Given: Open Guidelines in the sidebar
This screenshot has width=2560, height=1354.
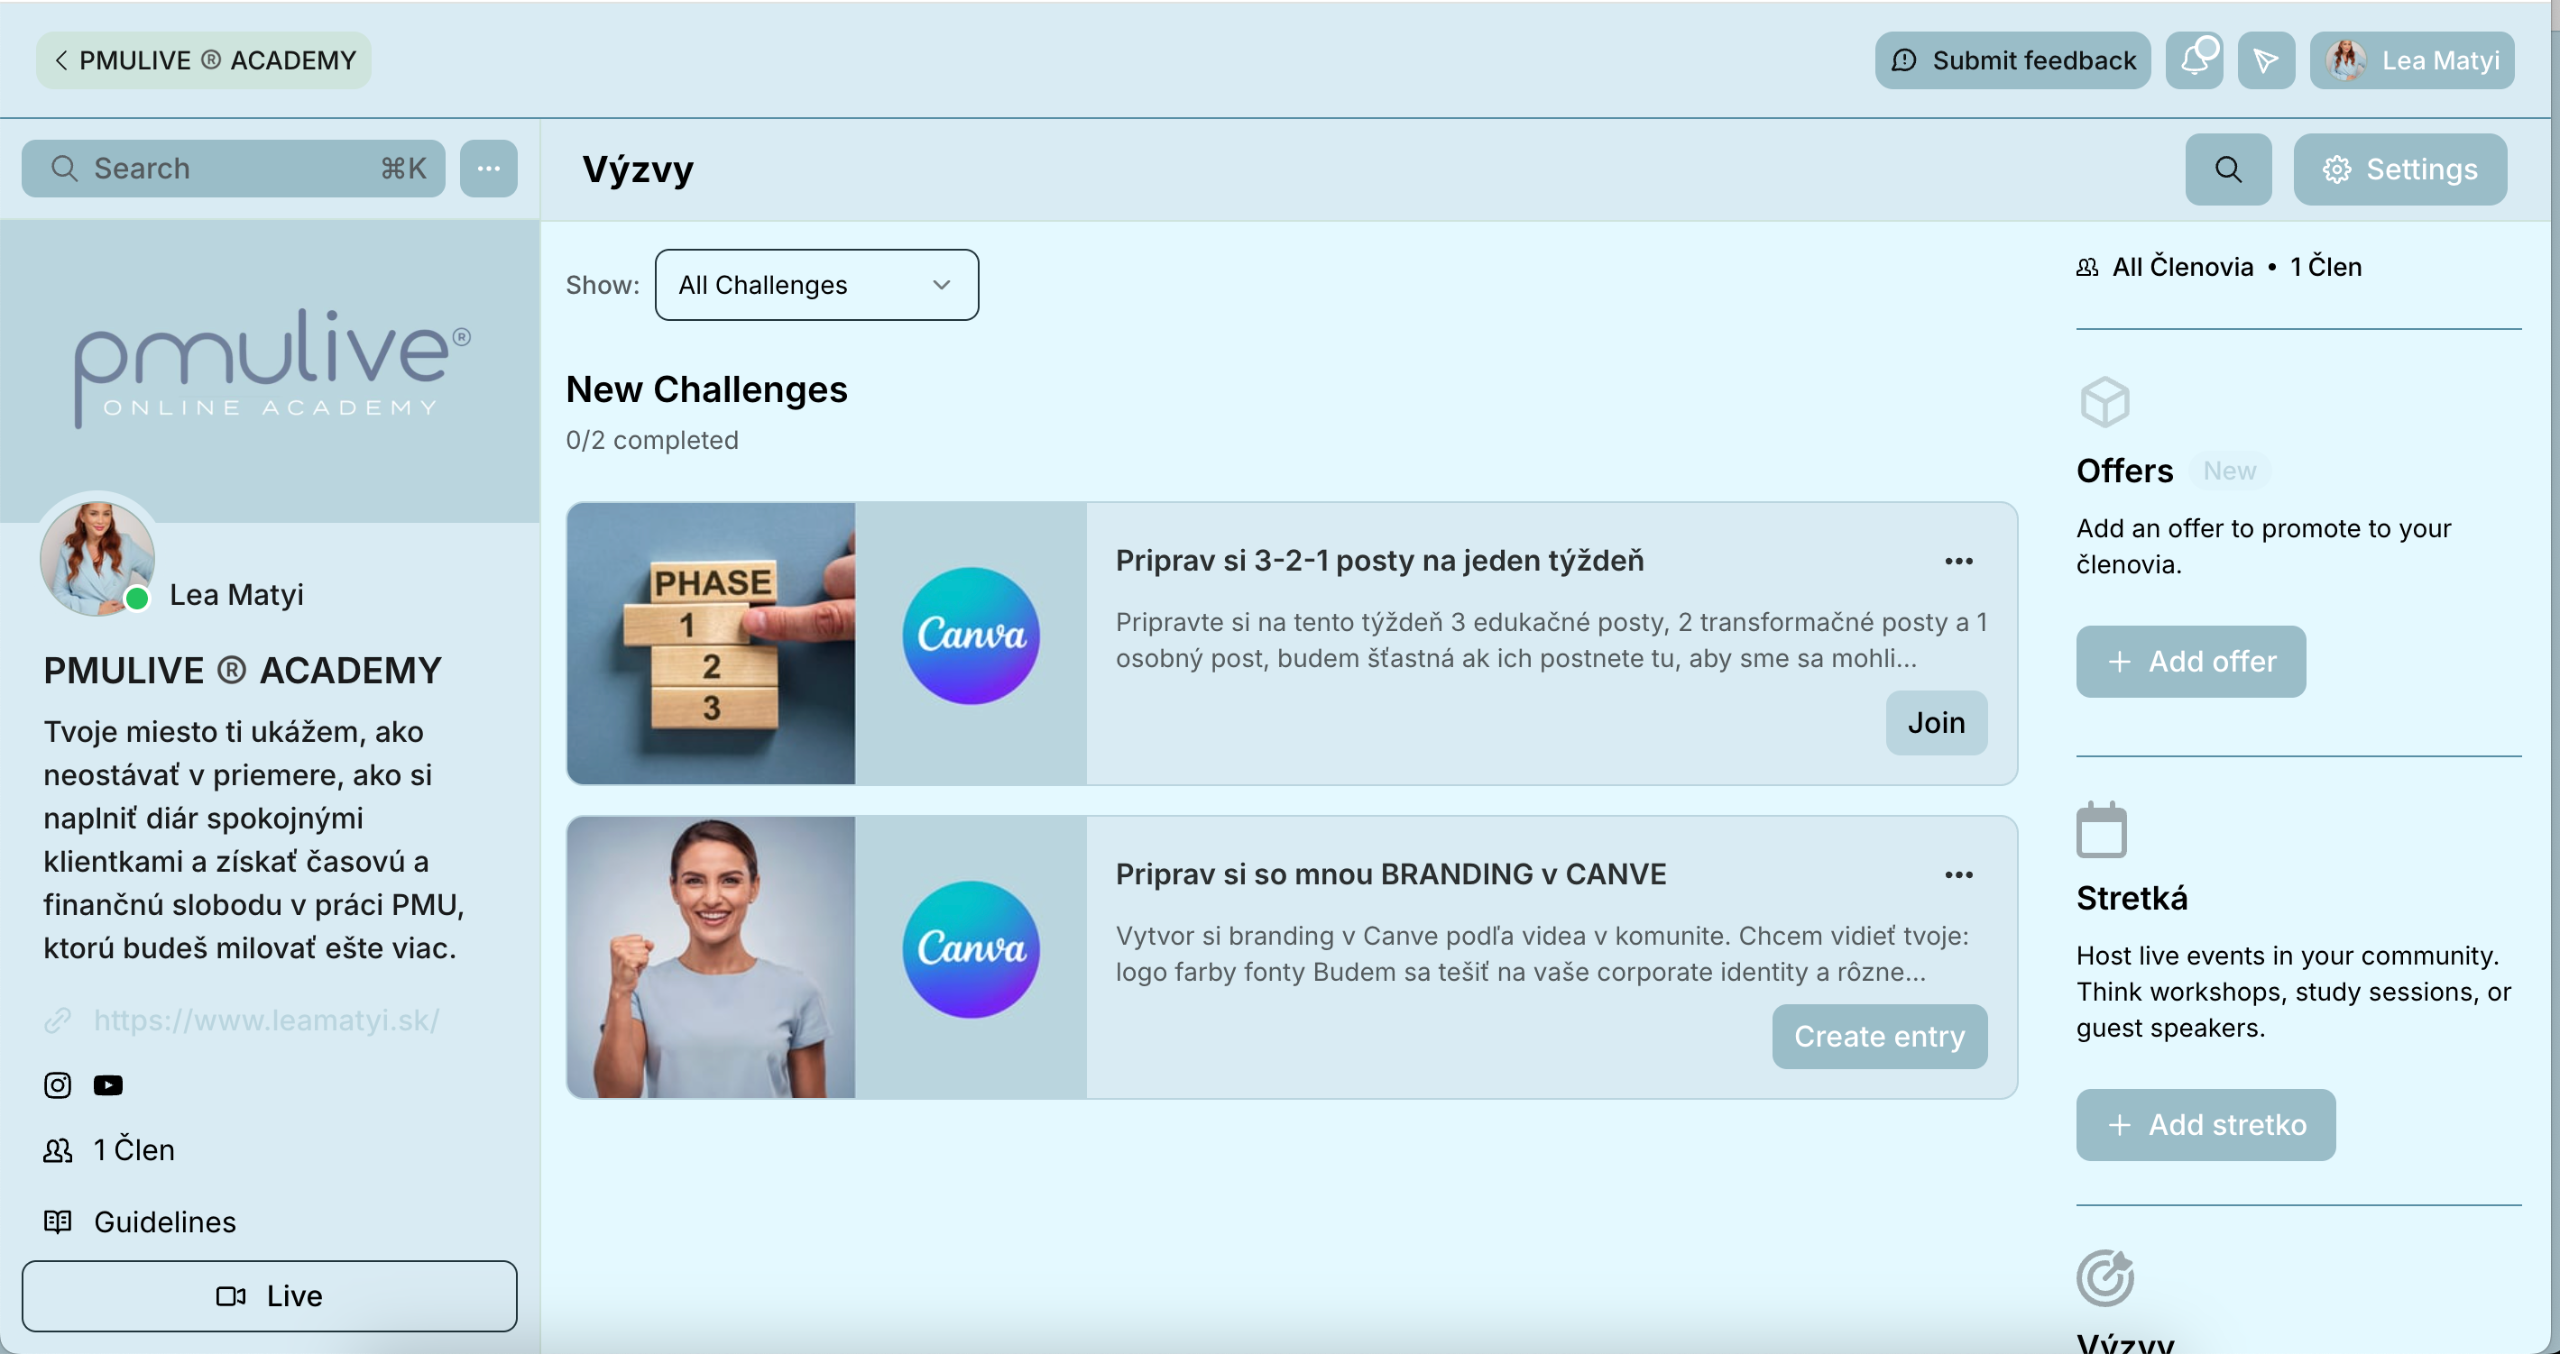Looking at the screenshot, I should 164,1222.
